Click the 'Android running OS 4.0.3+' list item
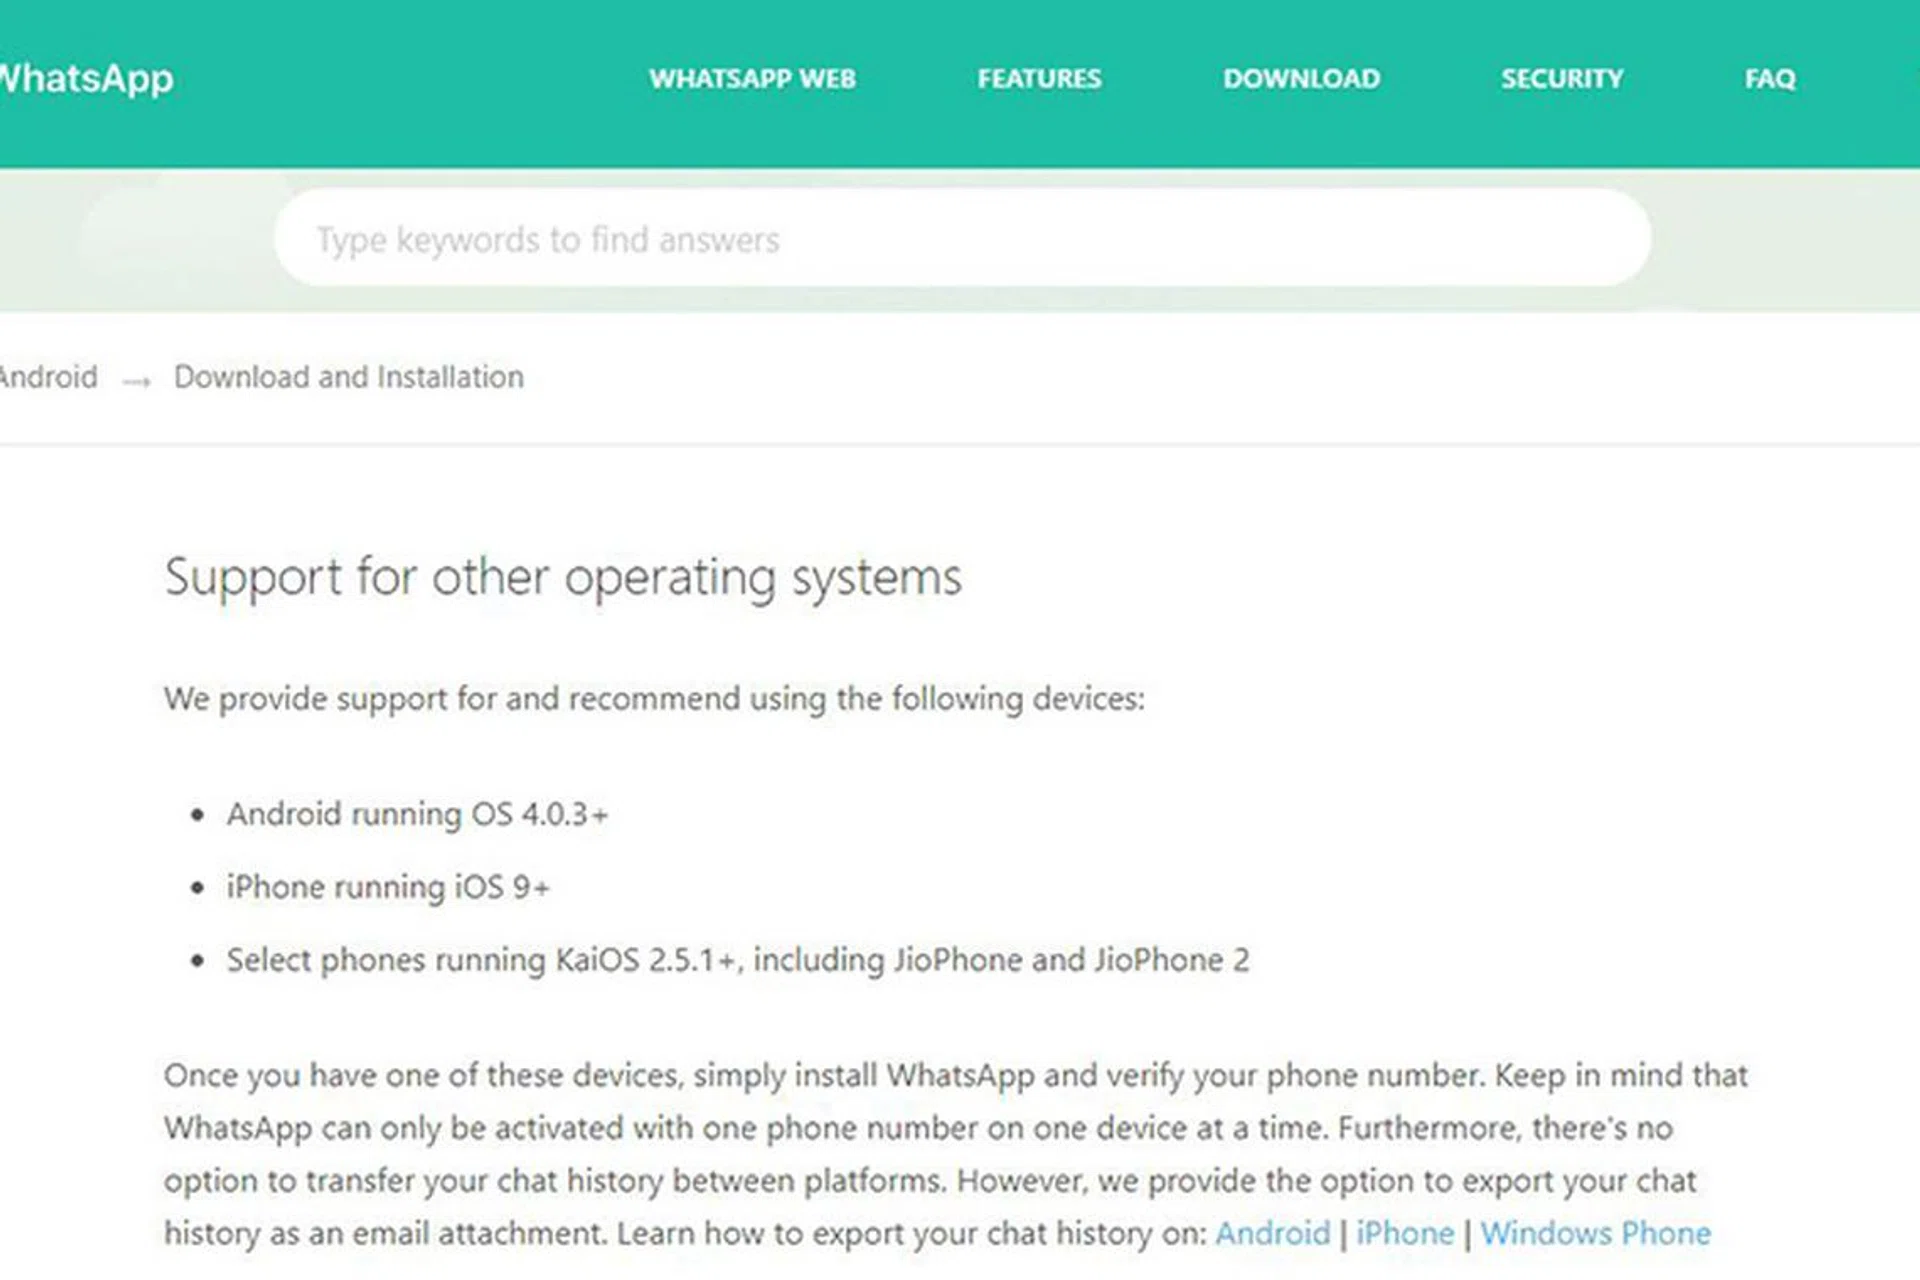1920x1280 pixels. 417,814
